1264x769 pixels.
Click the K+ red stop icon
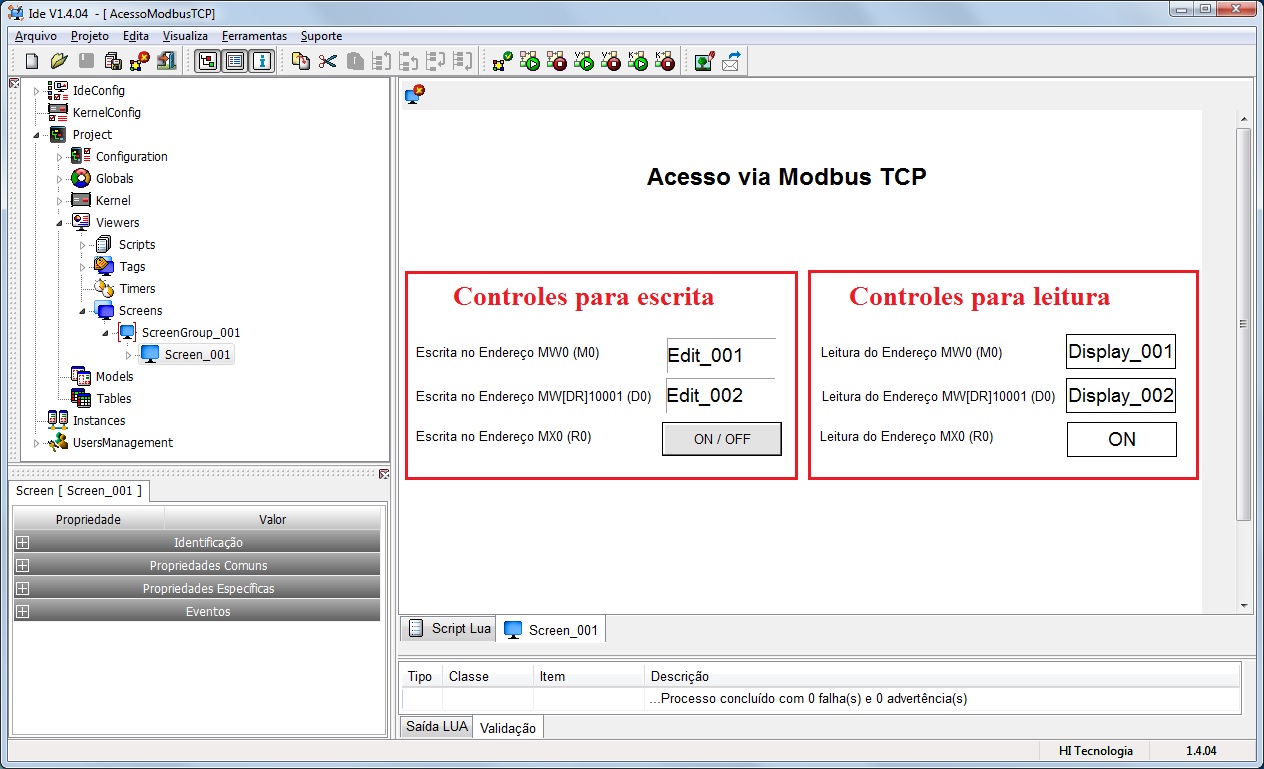tap(665, 61)
